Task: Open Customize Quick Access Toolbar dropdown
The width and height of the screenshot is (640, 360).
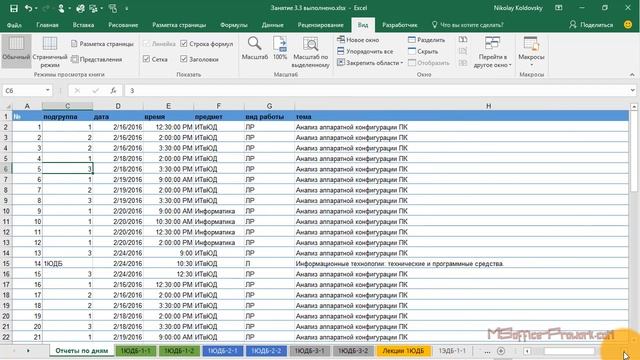Action: pyautogui.click(x=127, y=8)
